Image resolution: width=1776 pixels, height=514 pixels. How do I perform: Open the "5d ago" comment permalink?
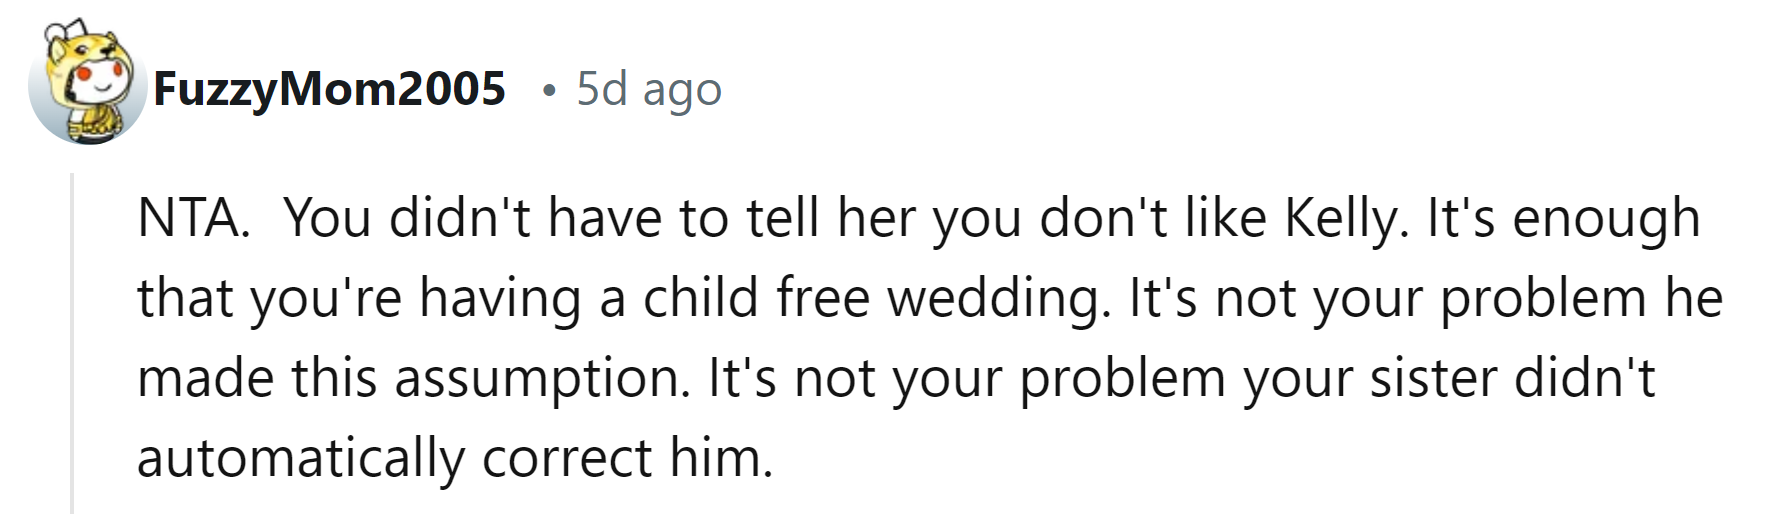coord(648,90)
